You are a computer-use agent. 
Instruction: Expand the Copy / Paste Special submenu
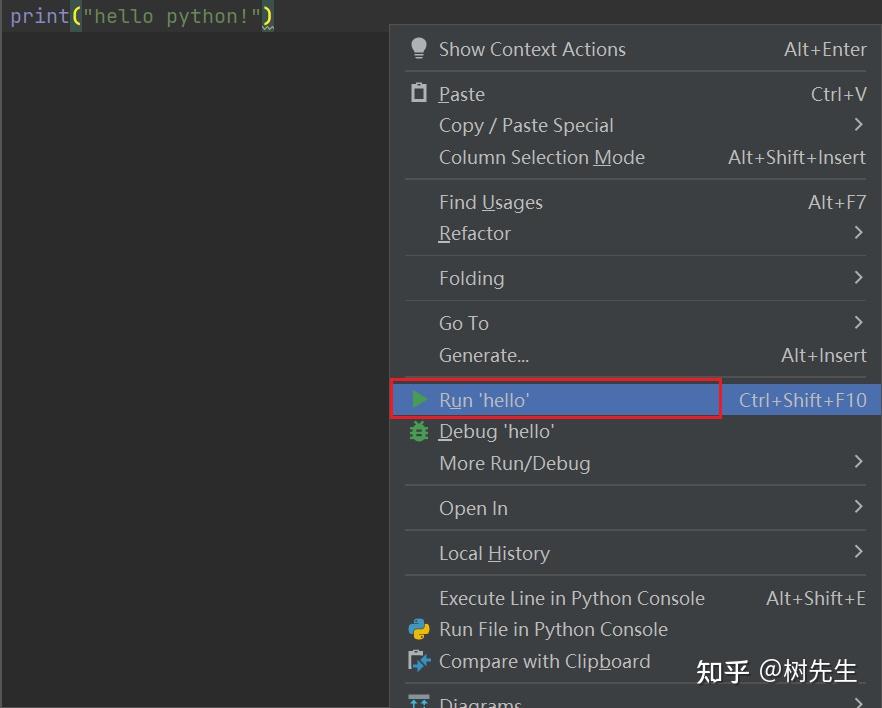pyautogui.click(x=526, y=125)
